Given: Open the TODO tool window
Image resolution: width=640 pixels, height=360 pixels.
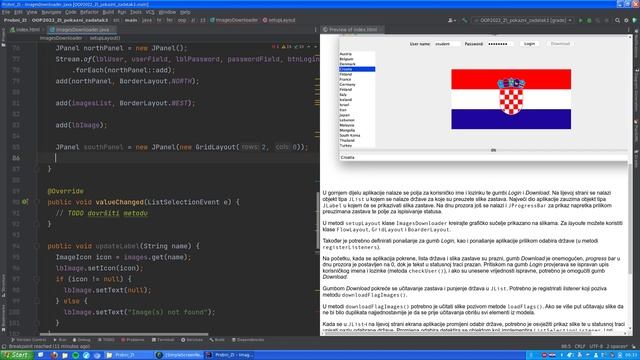Looking at the screenshot, I should [106, 340].
